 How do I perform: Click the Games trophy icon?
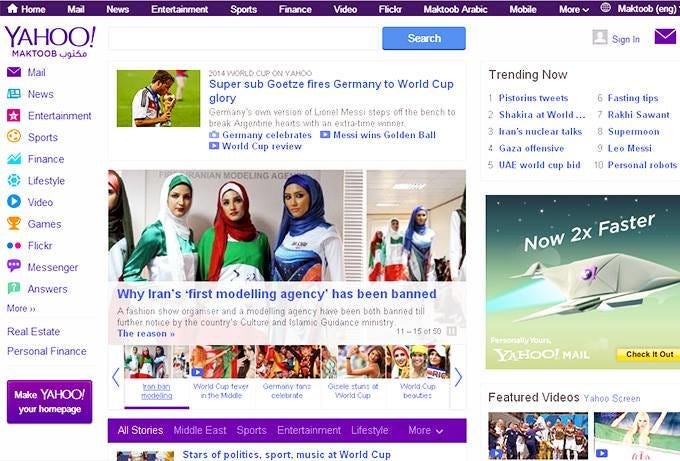click(14, 223)
